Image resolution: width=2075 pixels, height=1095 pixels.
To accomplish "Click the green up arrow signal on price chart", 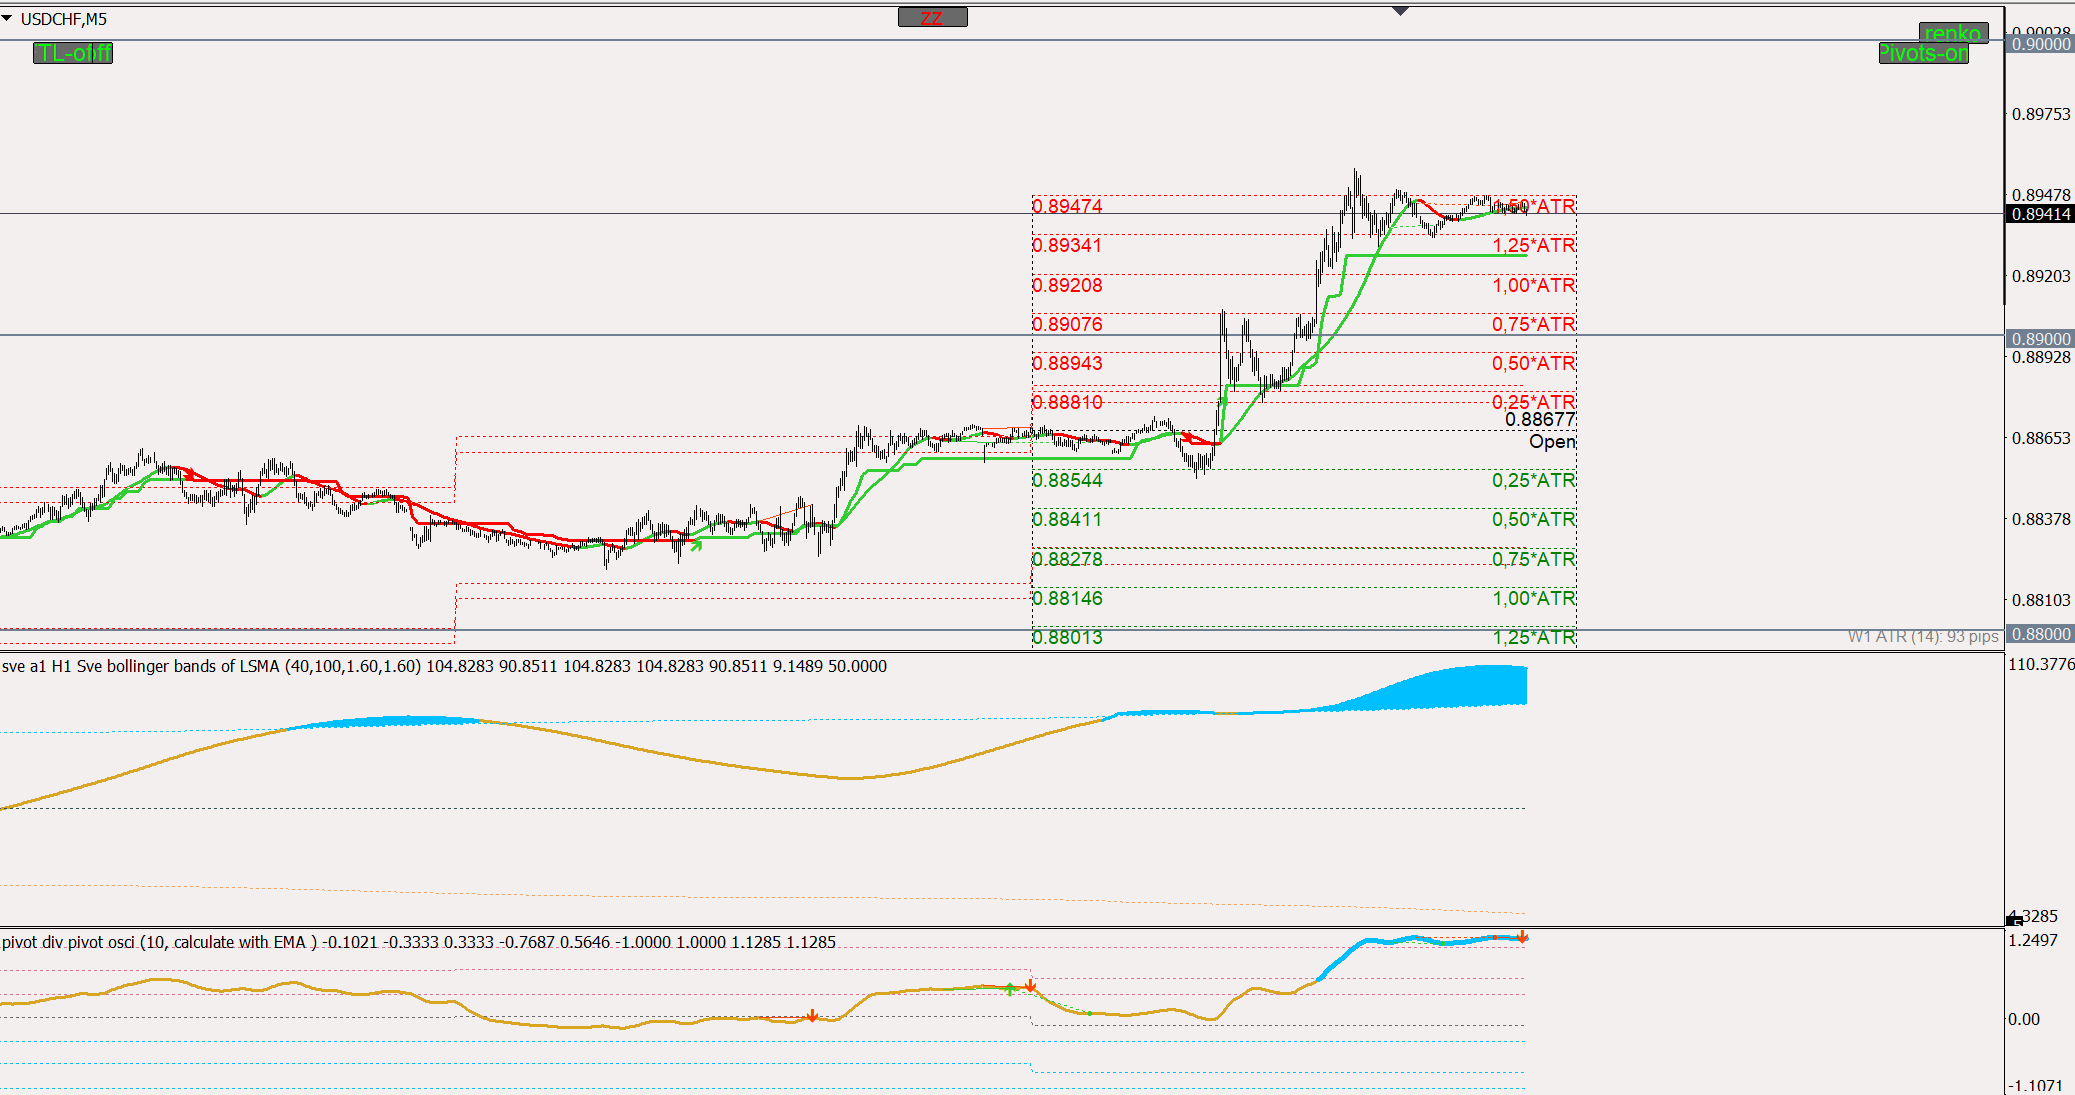I will 697,544.
